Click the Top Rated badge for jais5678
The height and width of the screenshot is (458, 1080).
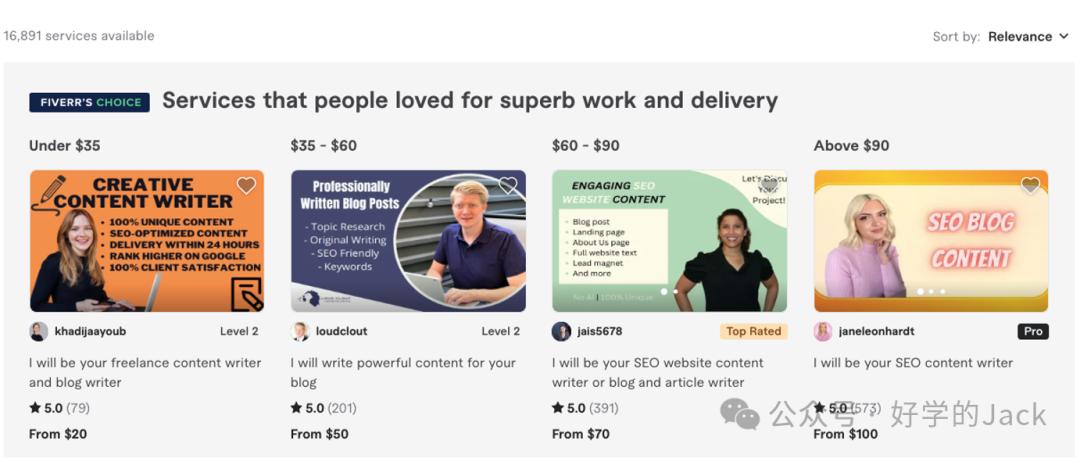[754, 332]
